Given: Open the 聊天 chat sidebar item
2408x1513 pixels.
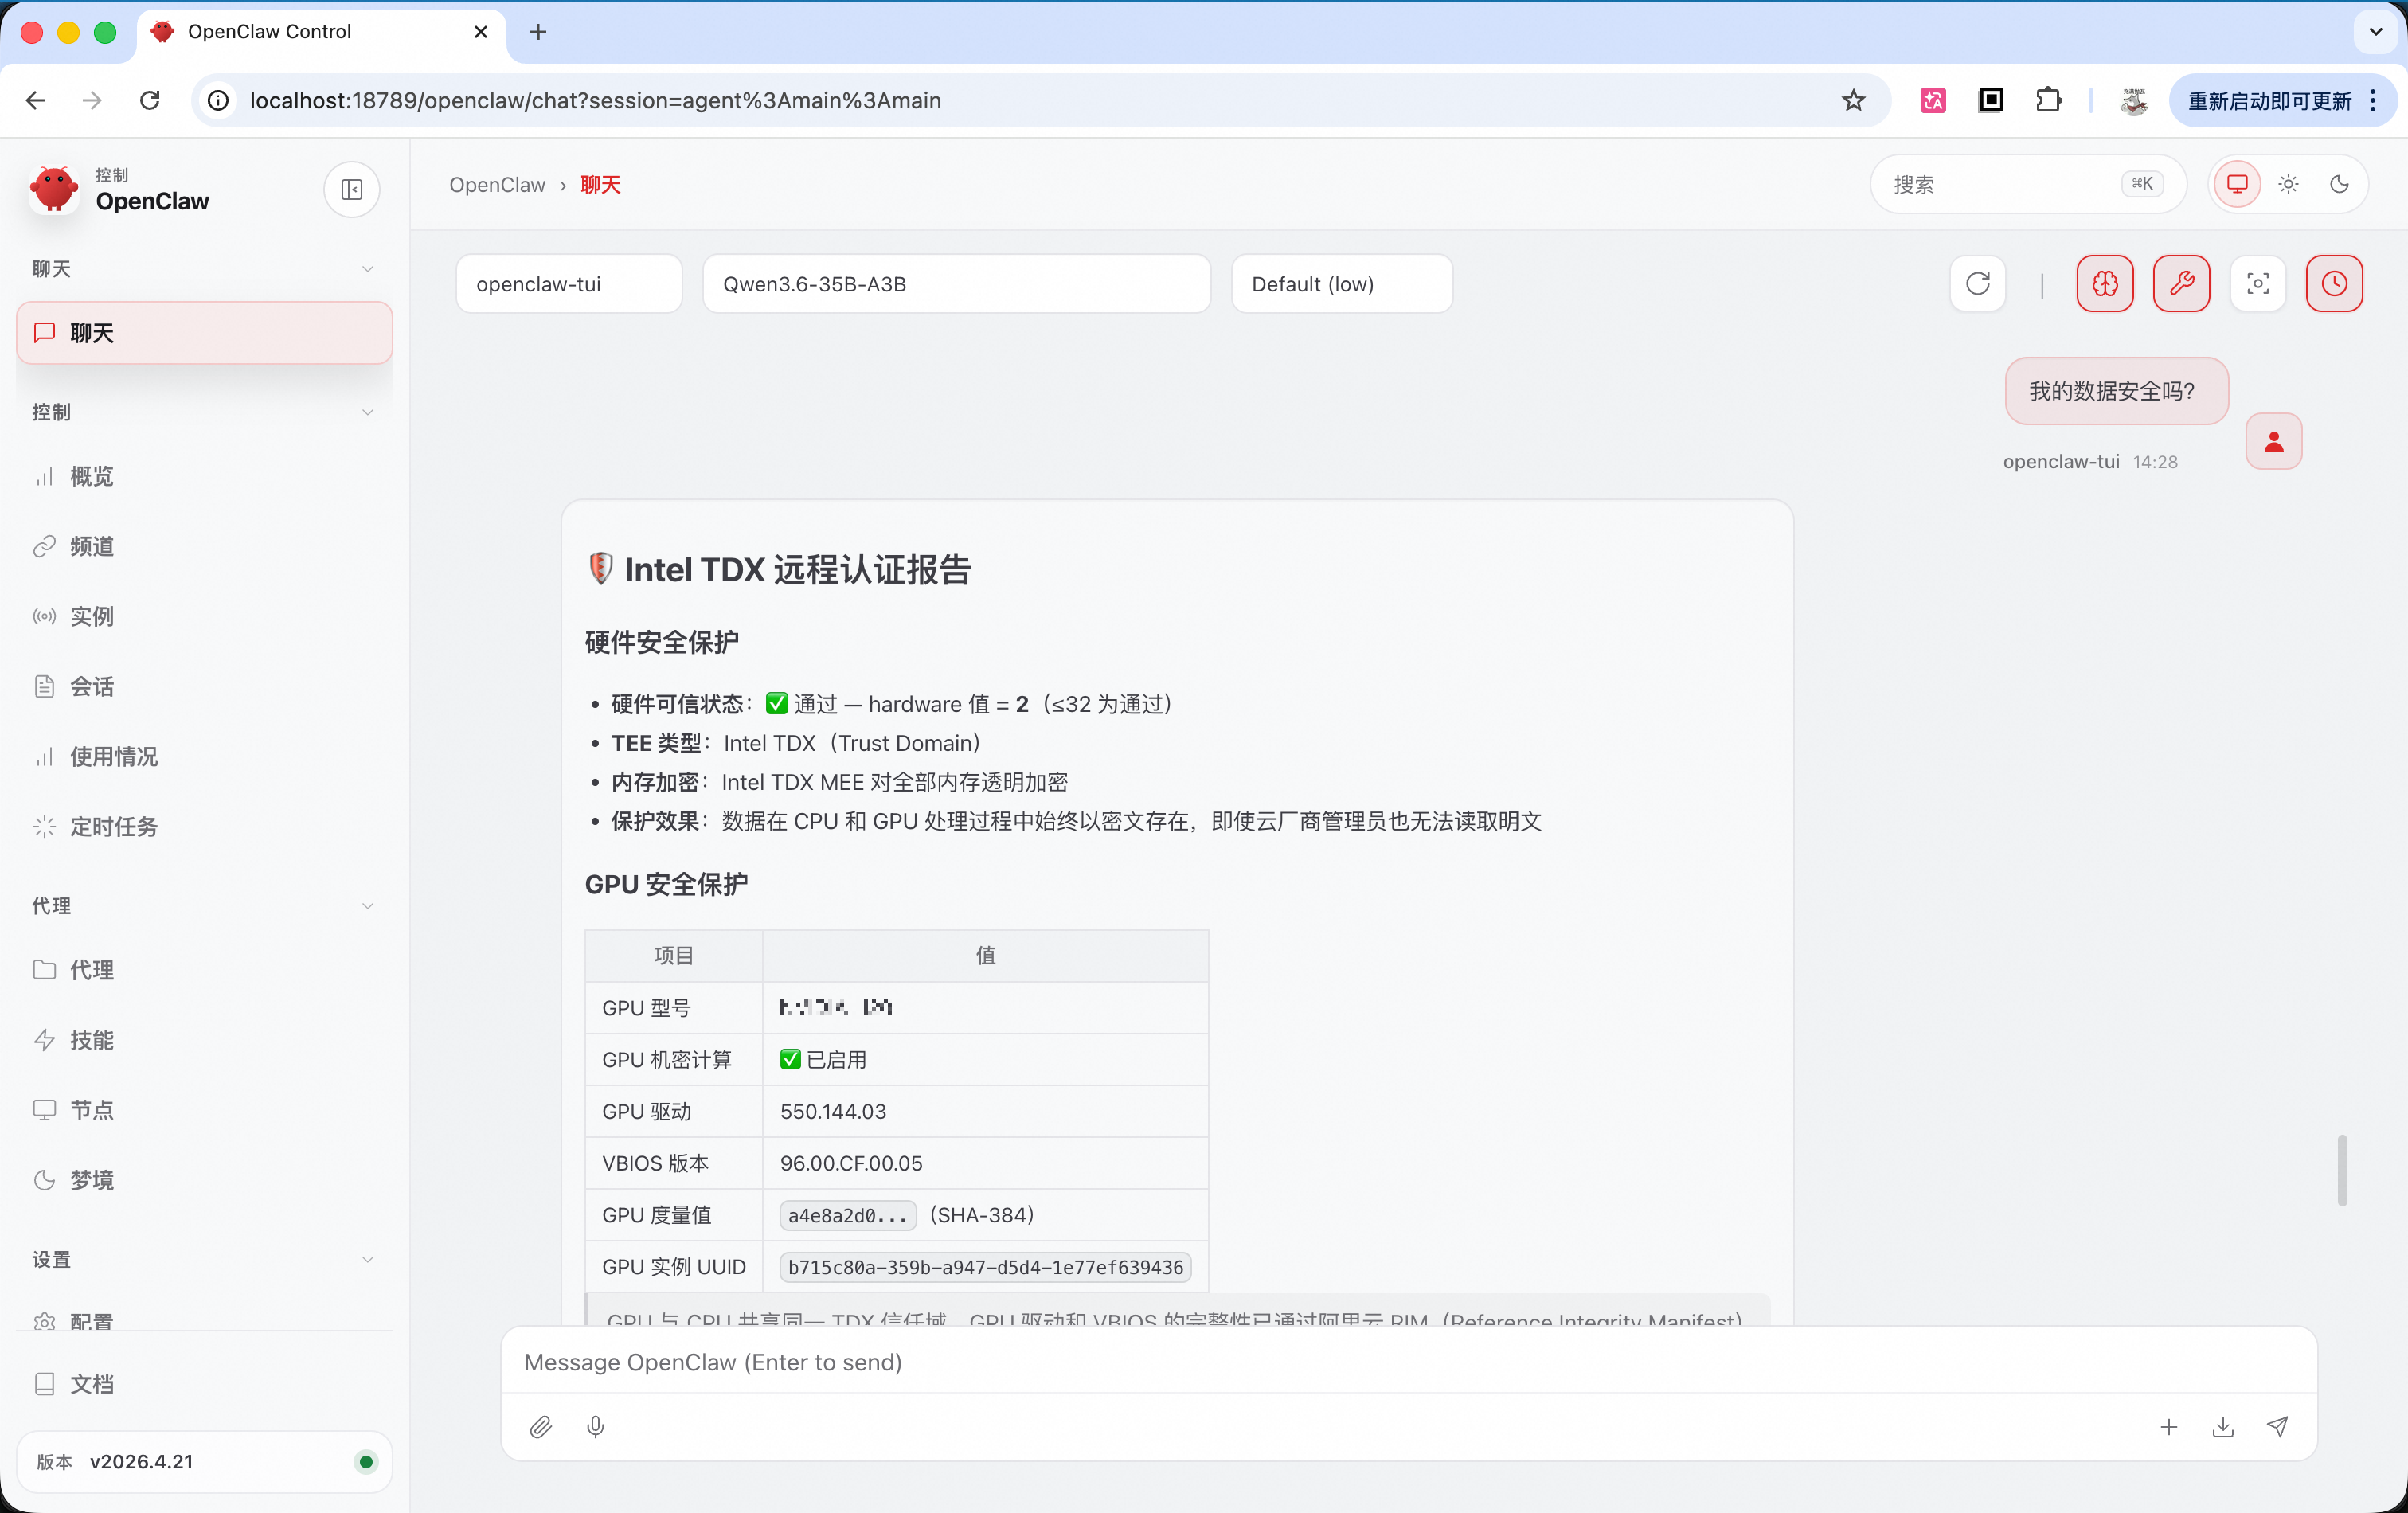Looking at the screenshot, I should point(204,333).
